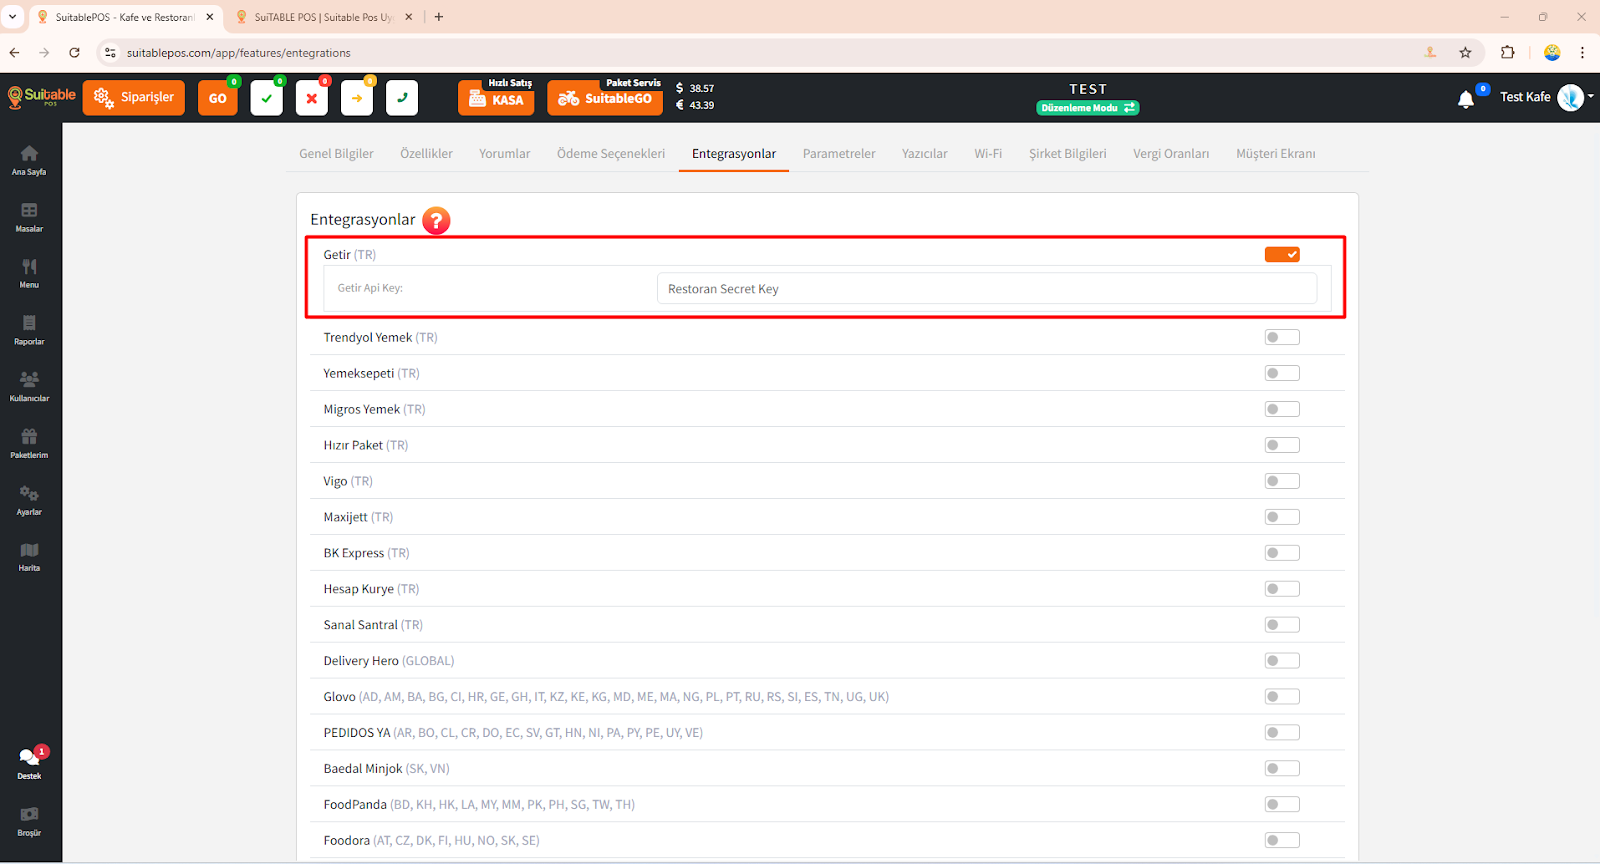Enable the Maxijett integration
Viewport: 1600px width, 864px height.
pos(1282,517)
